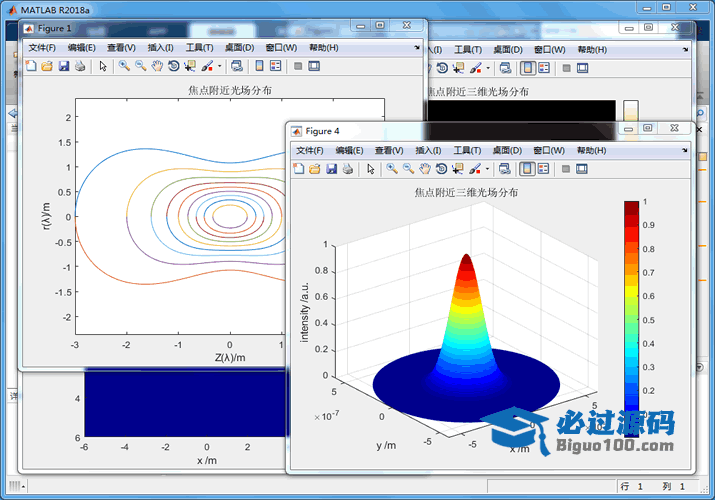The height and width of the screenshot is (500, 715).
Task: Click Link Plot icon in background figure toolbar
Action: [x=505, y=68]
